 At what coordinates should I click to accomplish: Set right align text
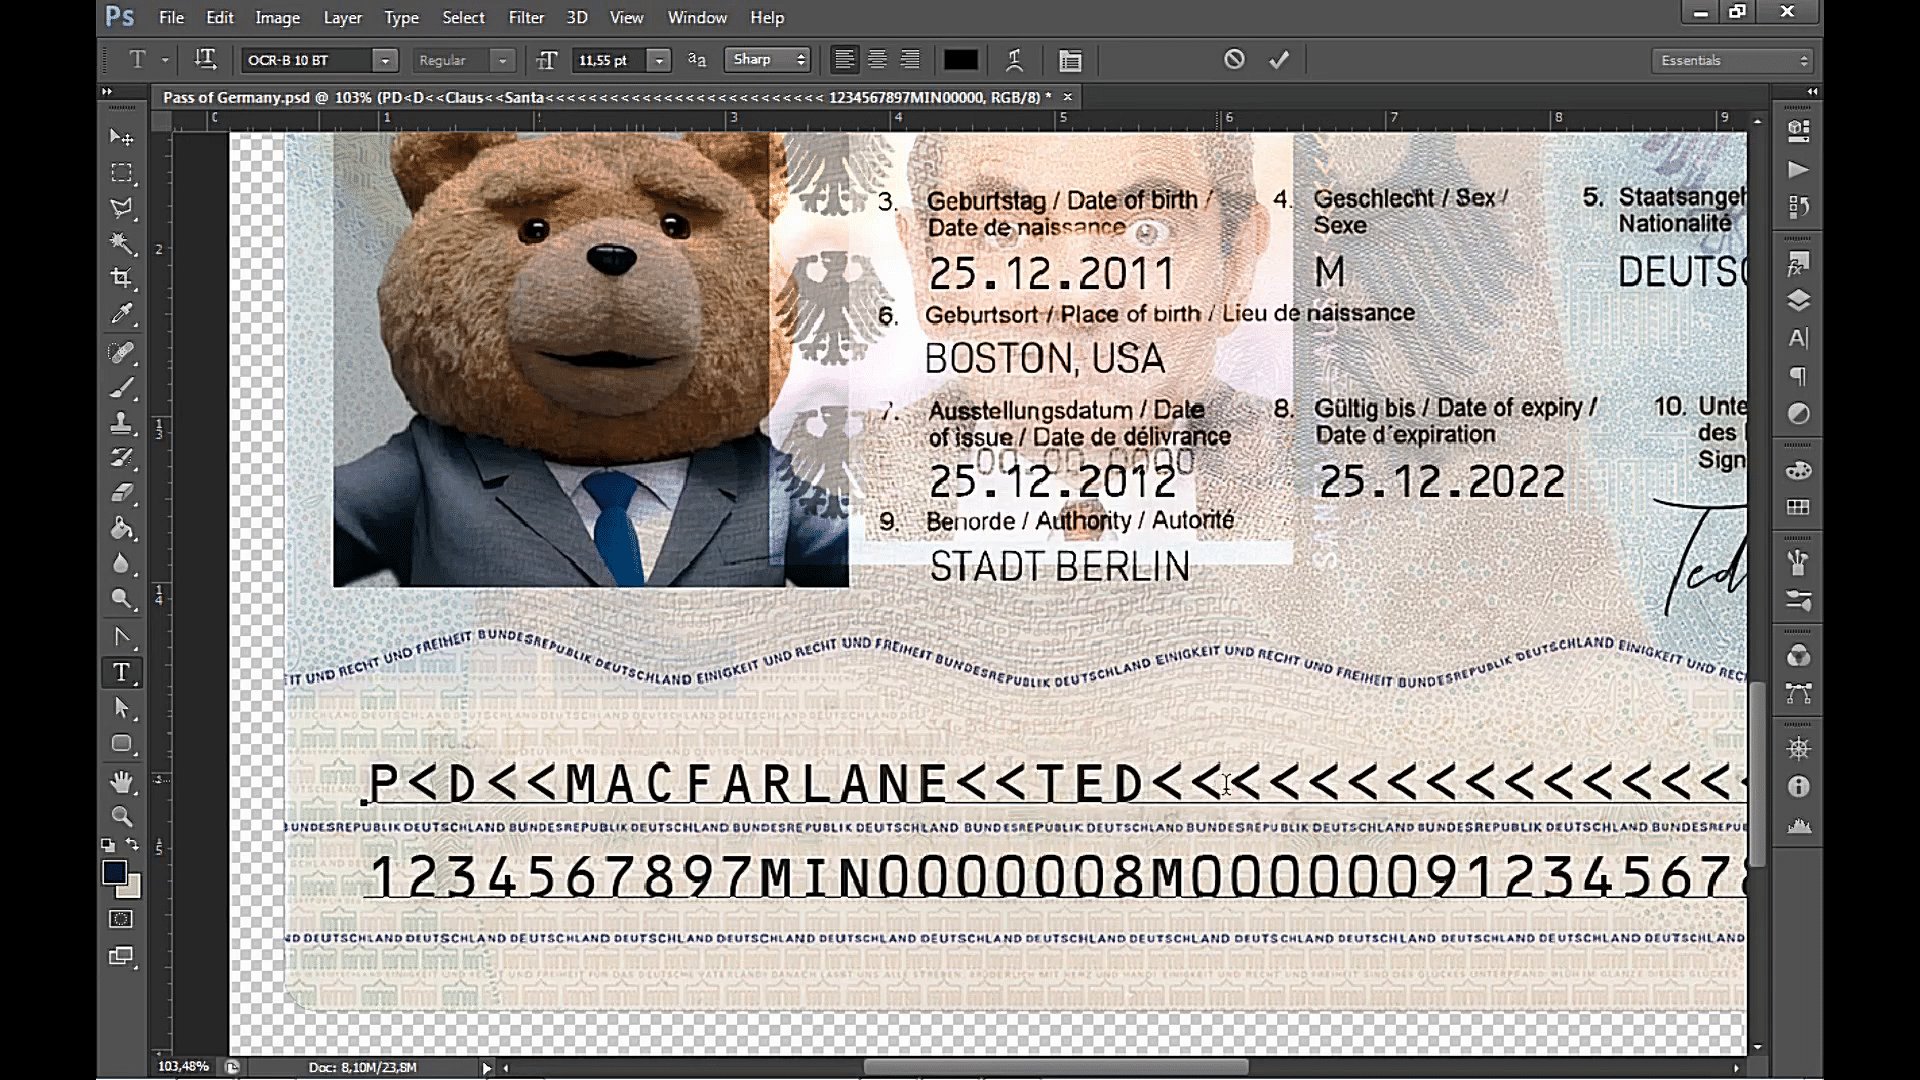910,60
